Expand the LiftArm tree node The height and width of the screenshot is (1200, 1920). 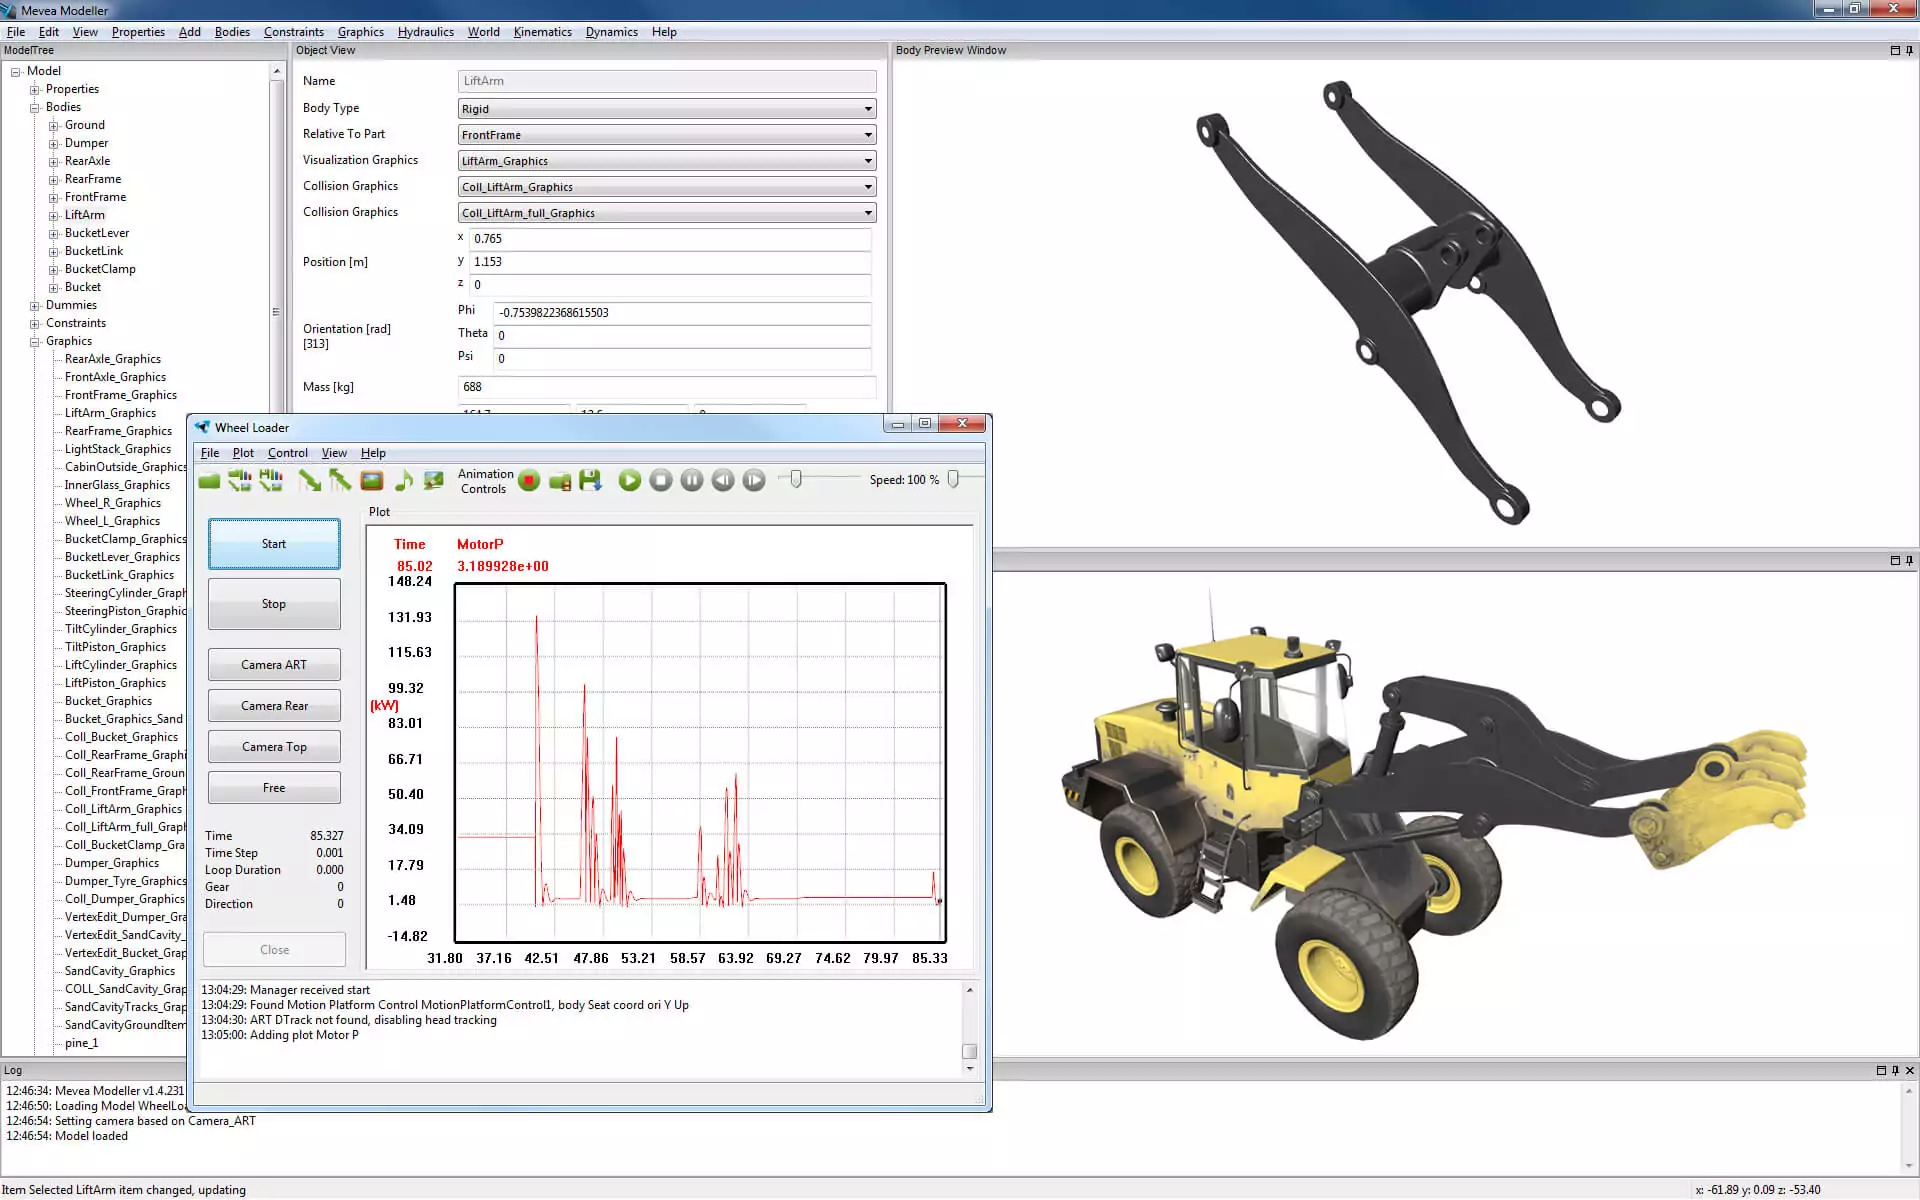click(55, 214)
